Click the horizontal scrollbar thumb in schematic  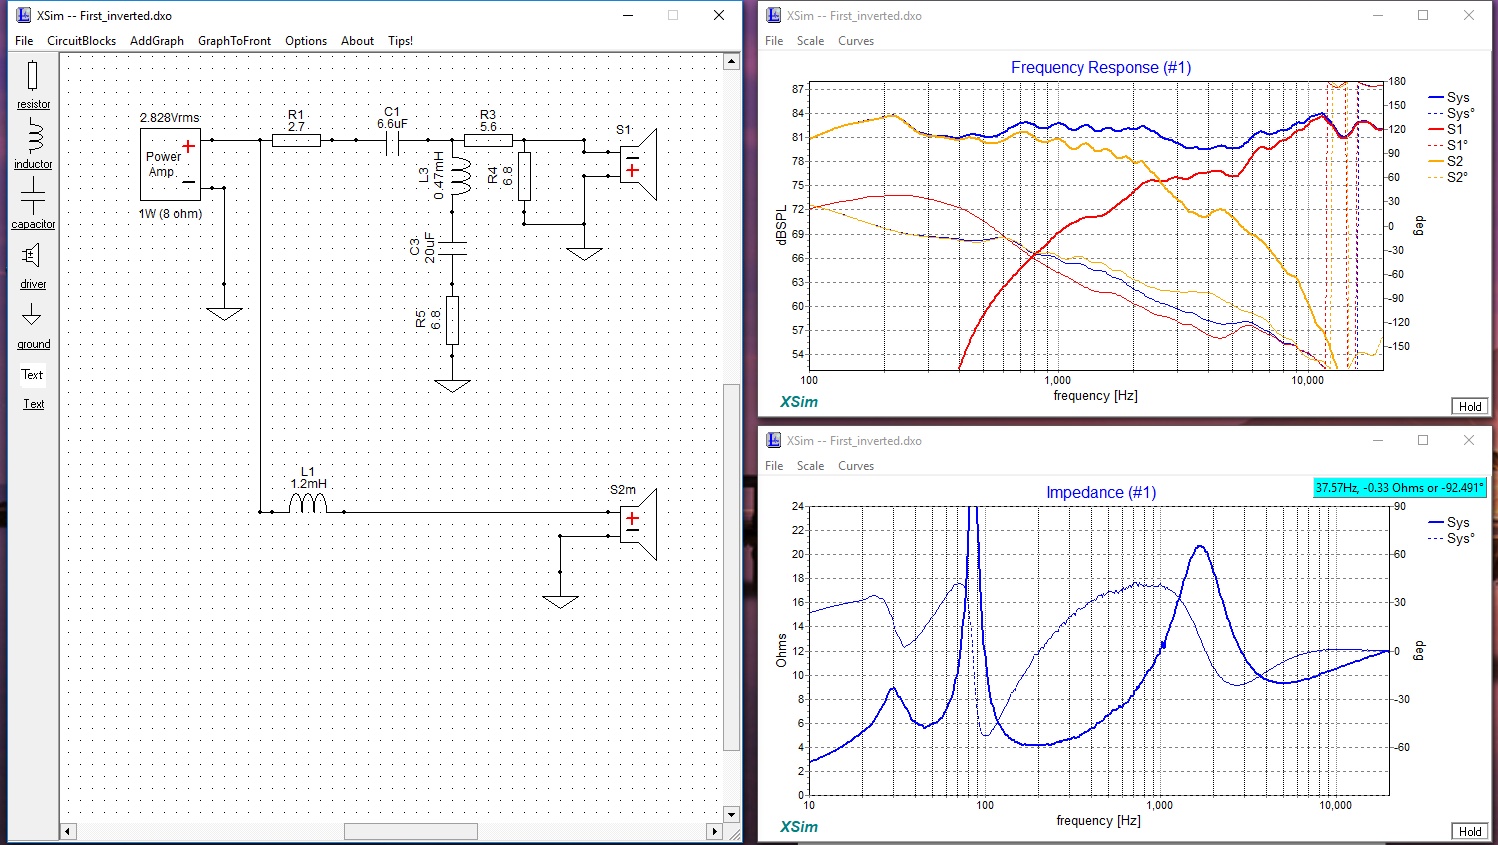coord(411,831)
